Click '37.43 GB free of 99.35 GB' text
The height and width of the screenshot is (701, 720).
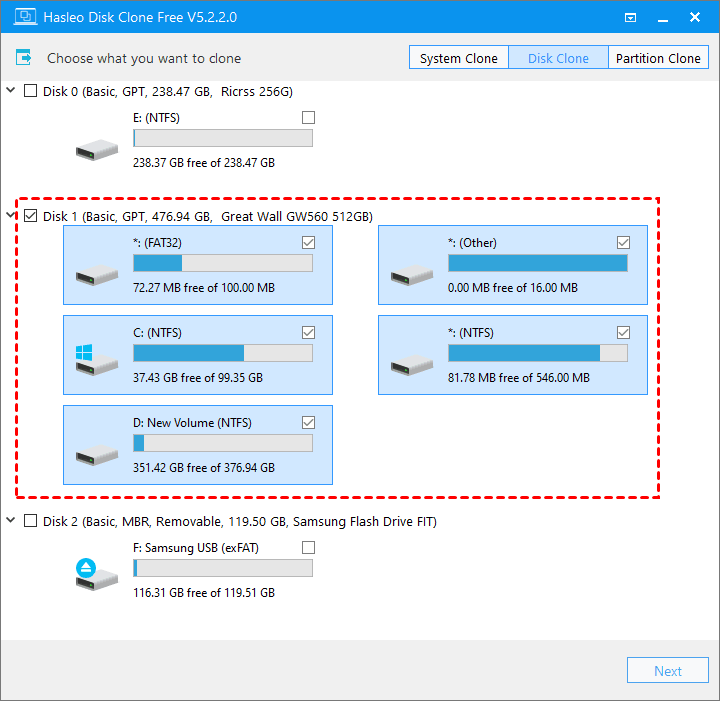pos(198,377)
